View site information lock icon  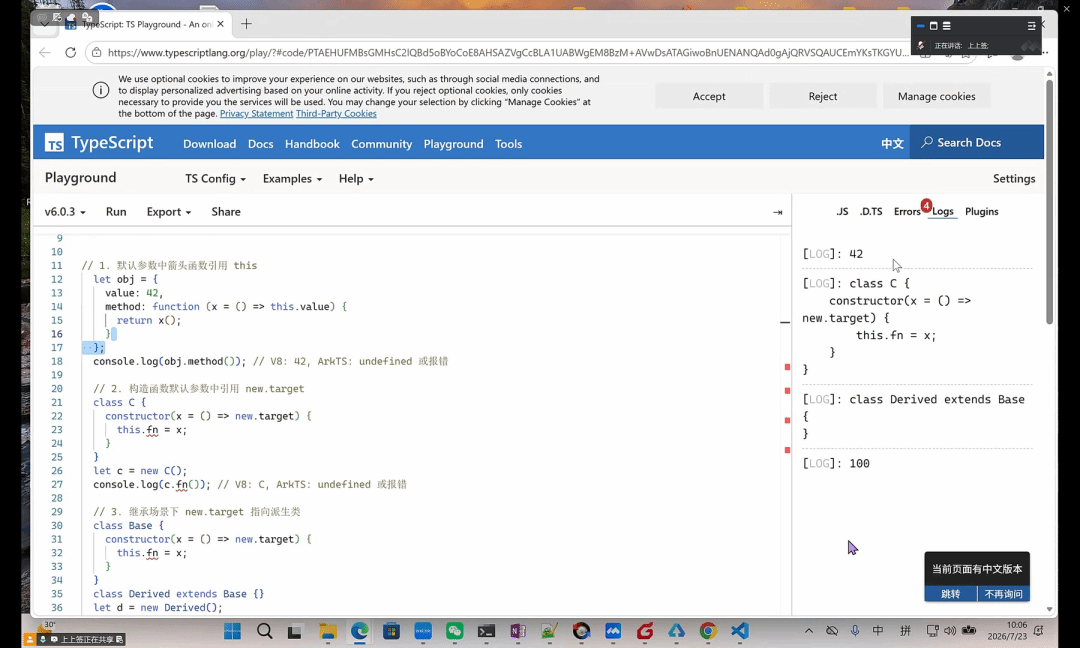click(x=96, y=52)
